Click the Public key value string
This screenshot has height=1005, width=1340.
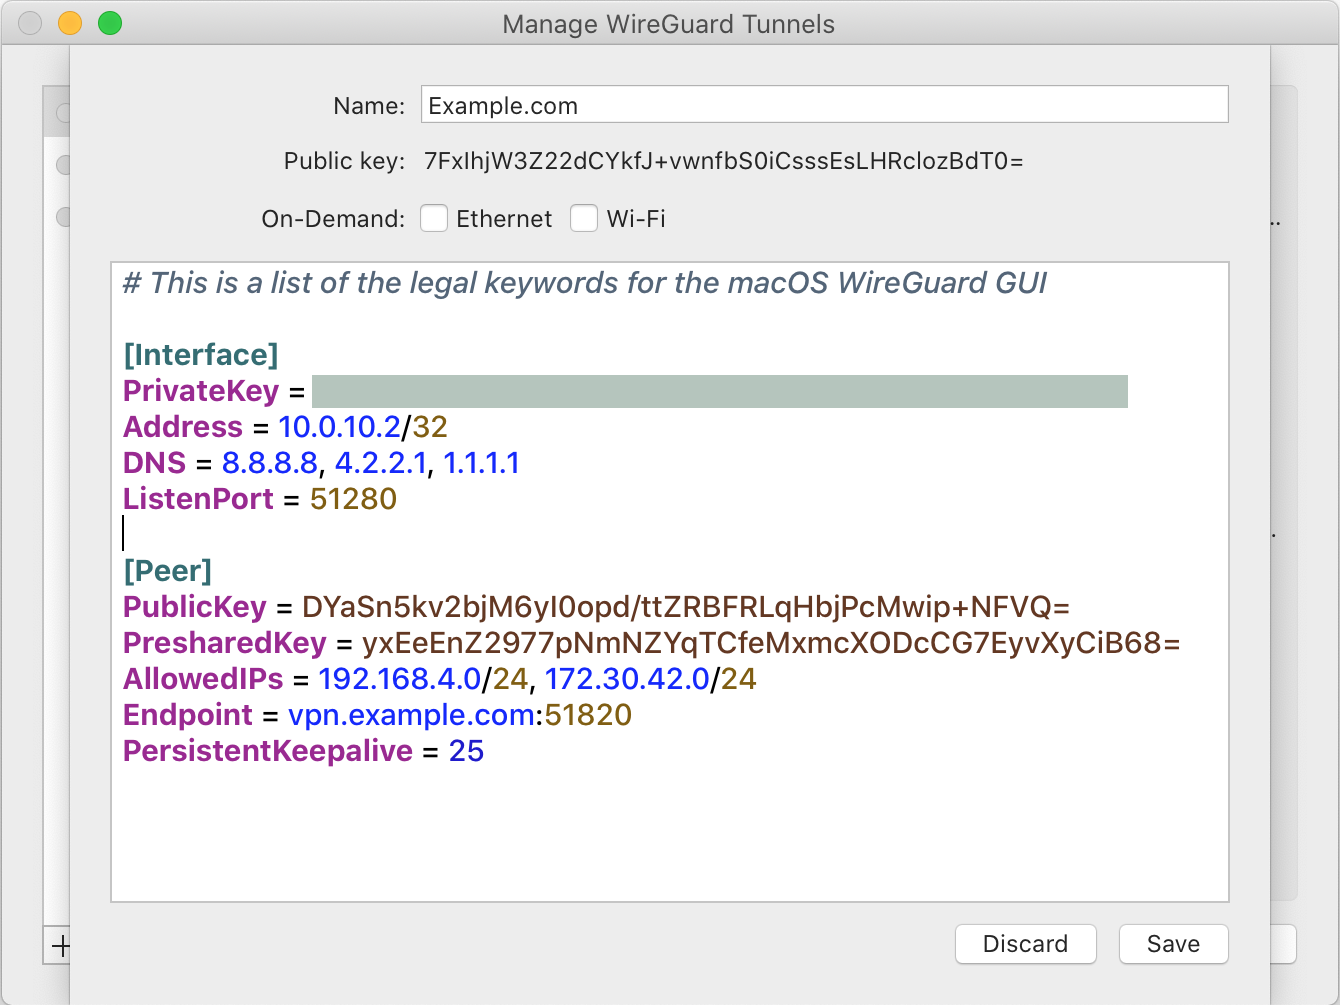coord(724,161)
